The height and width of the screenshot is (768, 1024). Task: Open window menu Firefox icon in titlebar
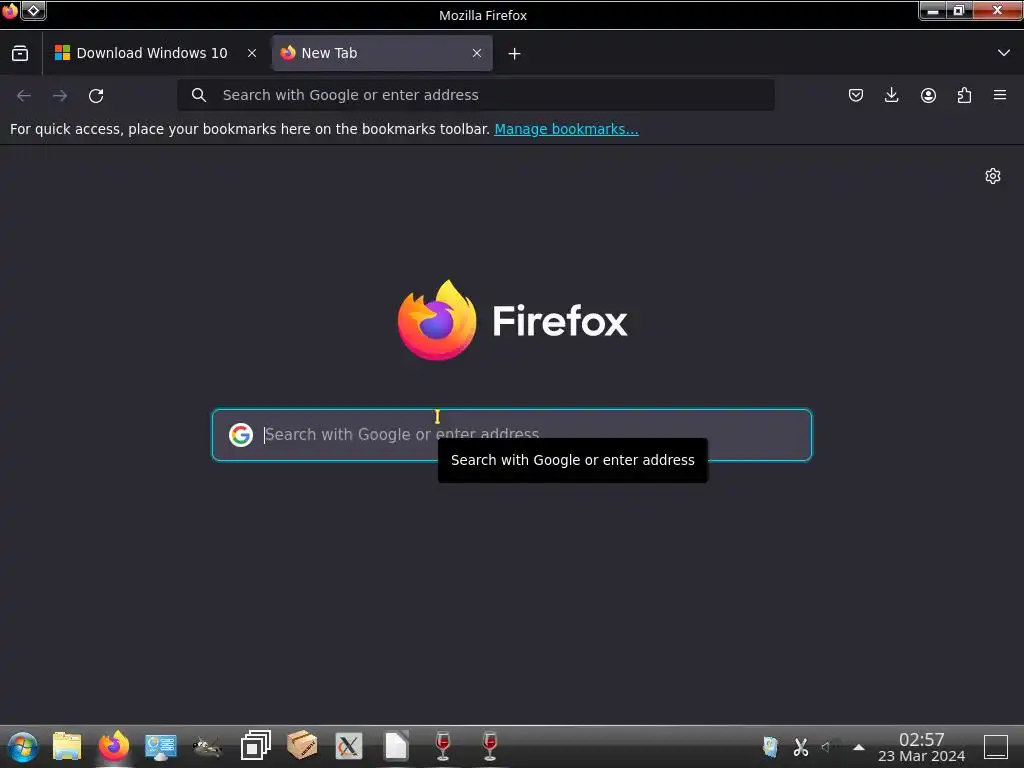pos(10,11)
